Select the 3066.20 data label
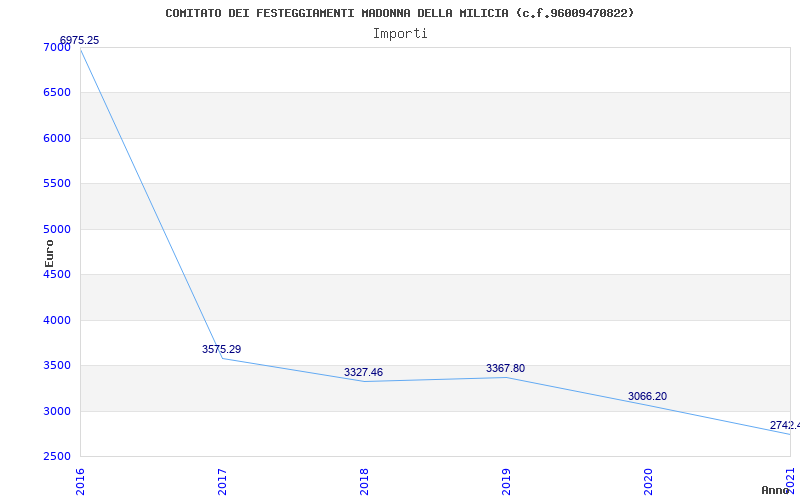 pos(647,396)
